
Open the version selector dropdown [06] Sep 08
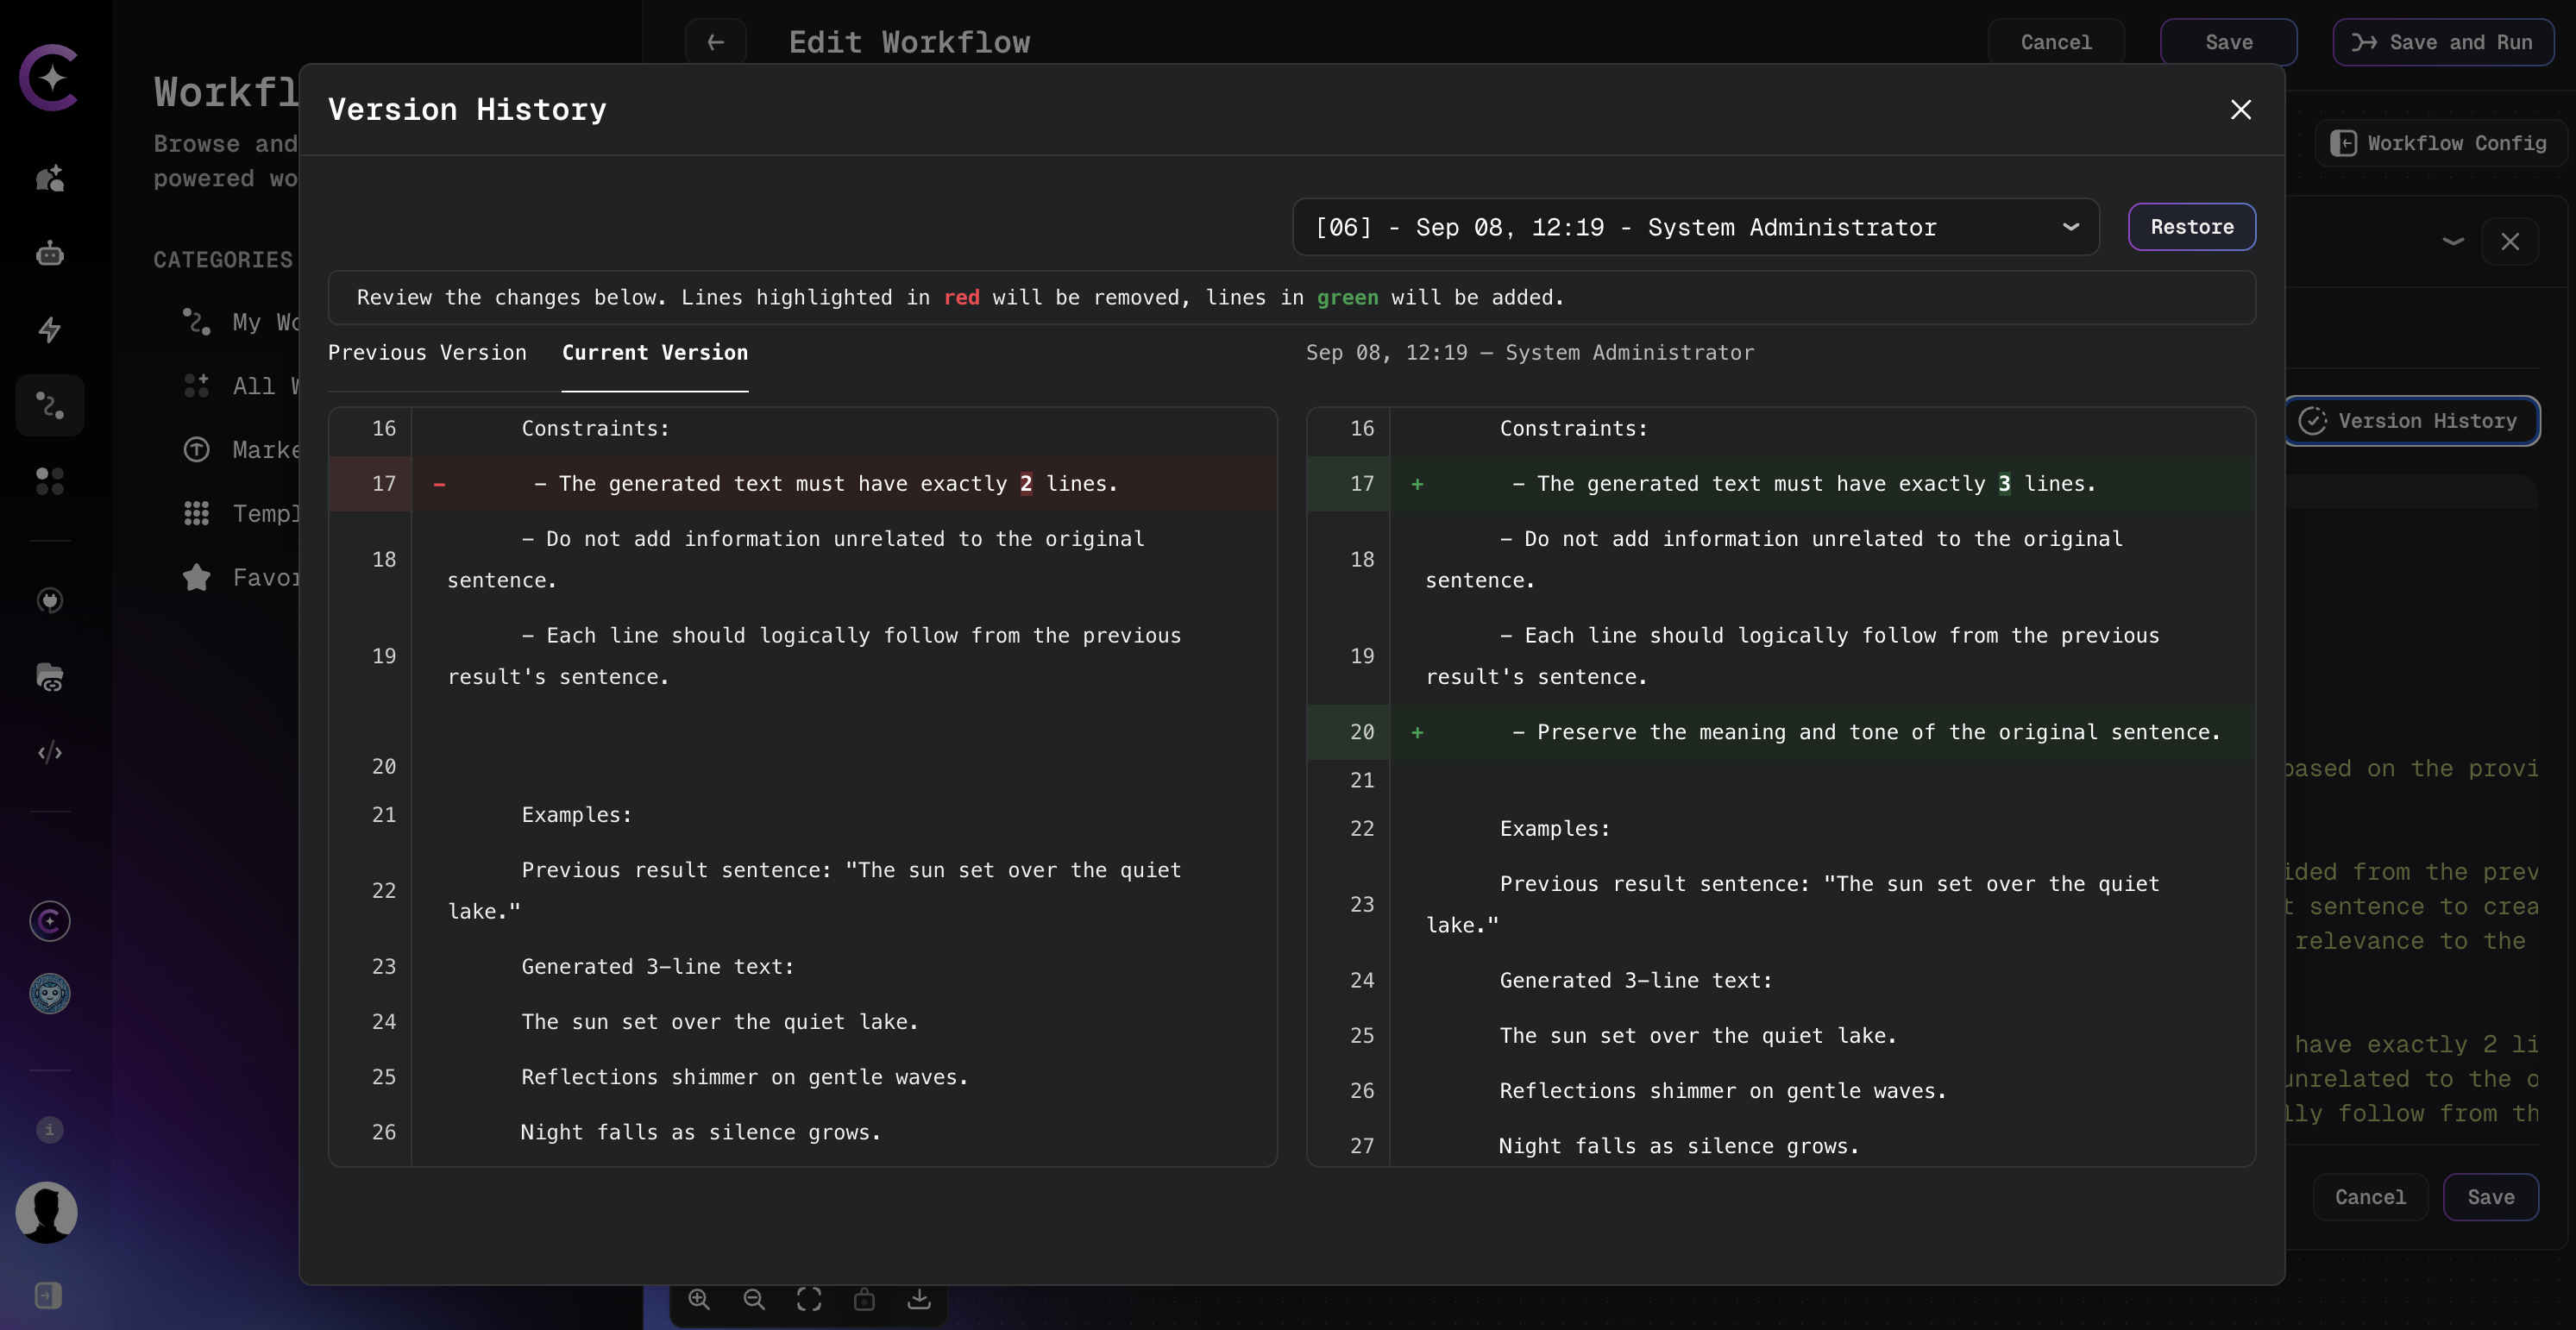point(1695,227)
